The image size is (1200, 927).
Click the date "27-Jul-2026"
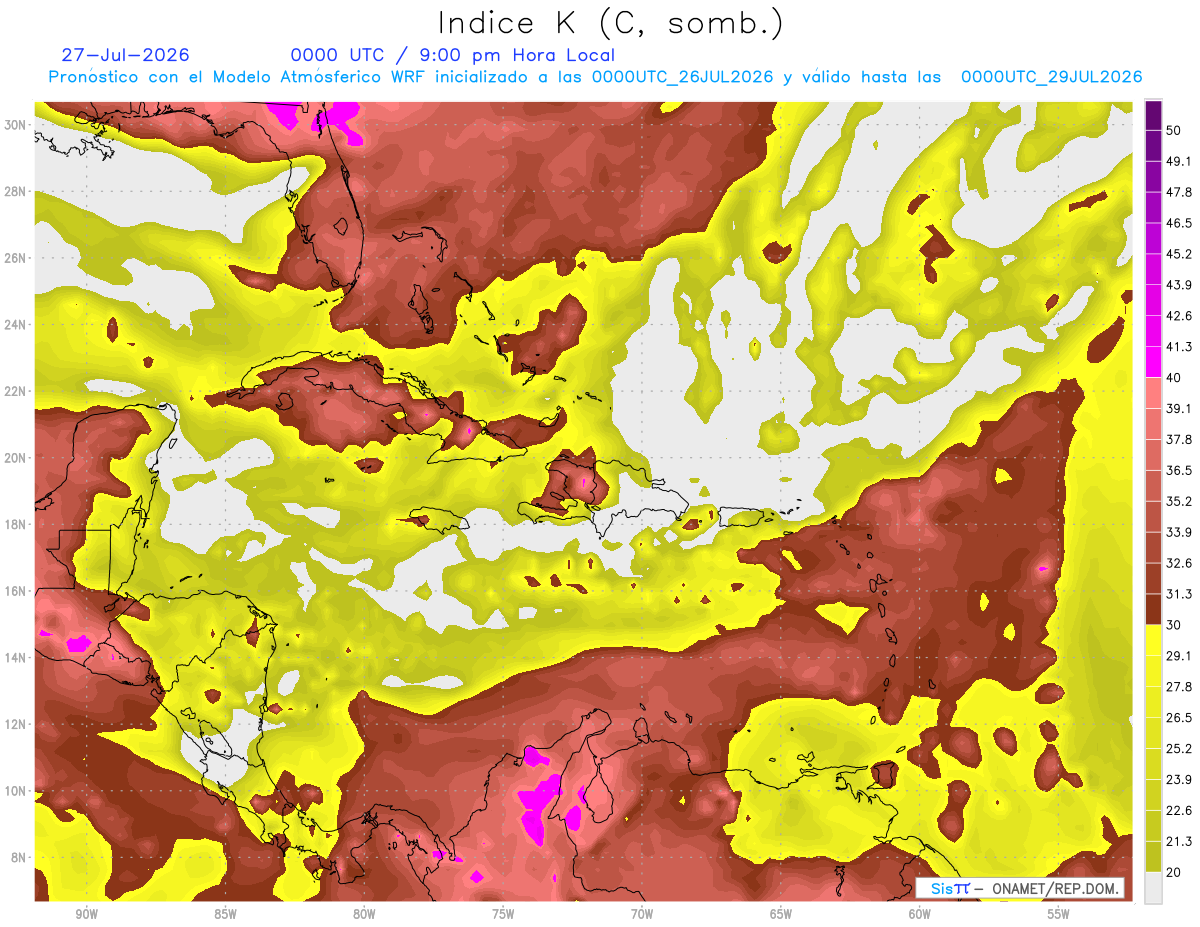(x=126, y=55)
